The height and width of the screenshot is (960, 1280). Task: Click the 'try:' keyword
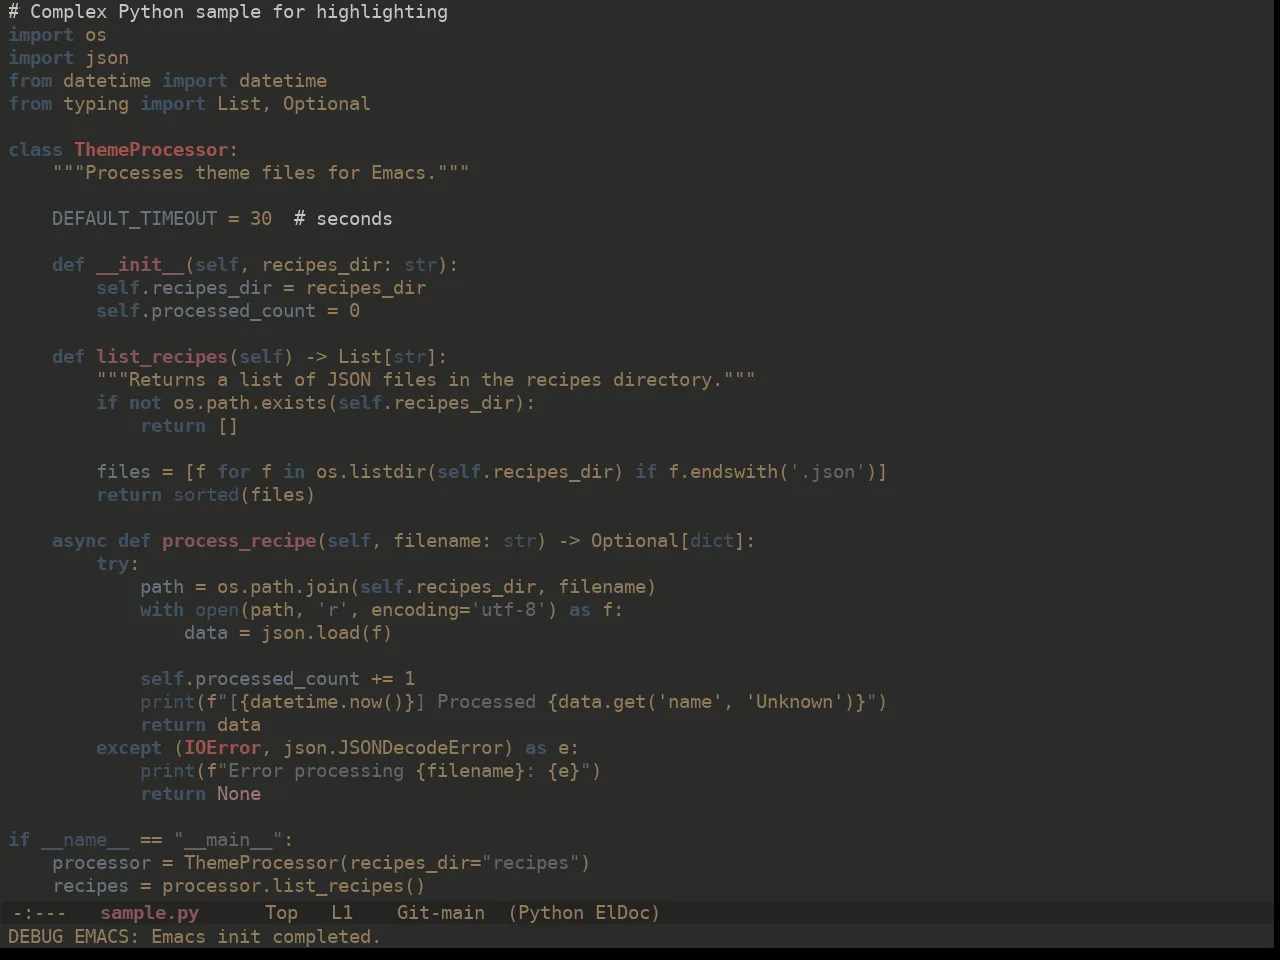click(118, 564)
